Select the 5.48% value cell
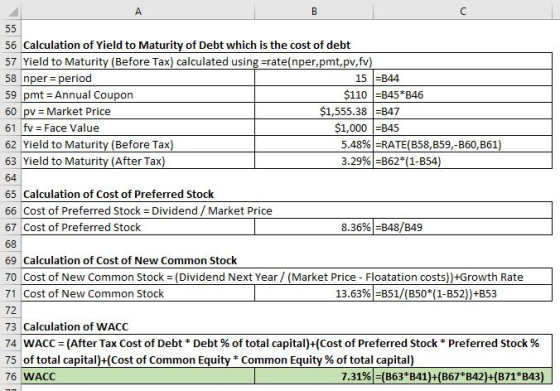Screen dimensions: 560x391 coord(314,145)
